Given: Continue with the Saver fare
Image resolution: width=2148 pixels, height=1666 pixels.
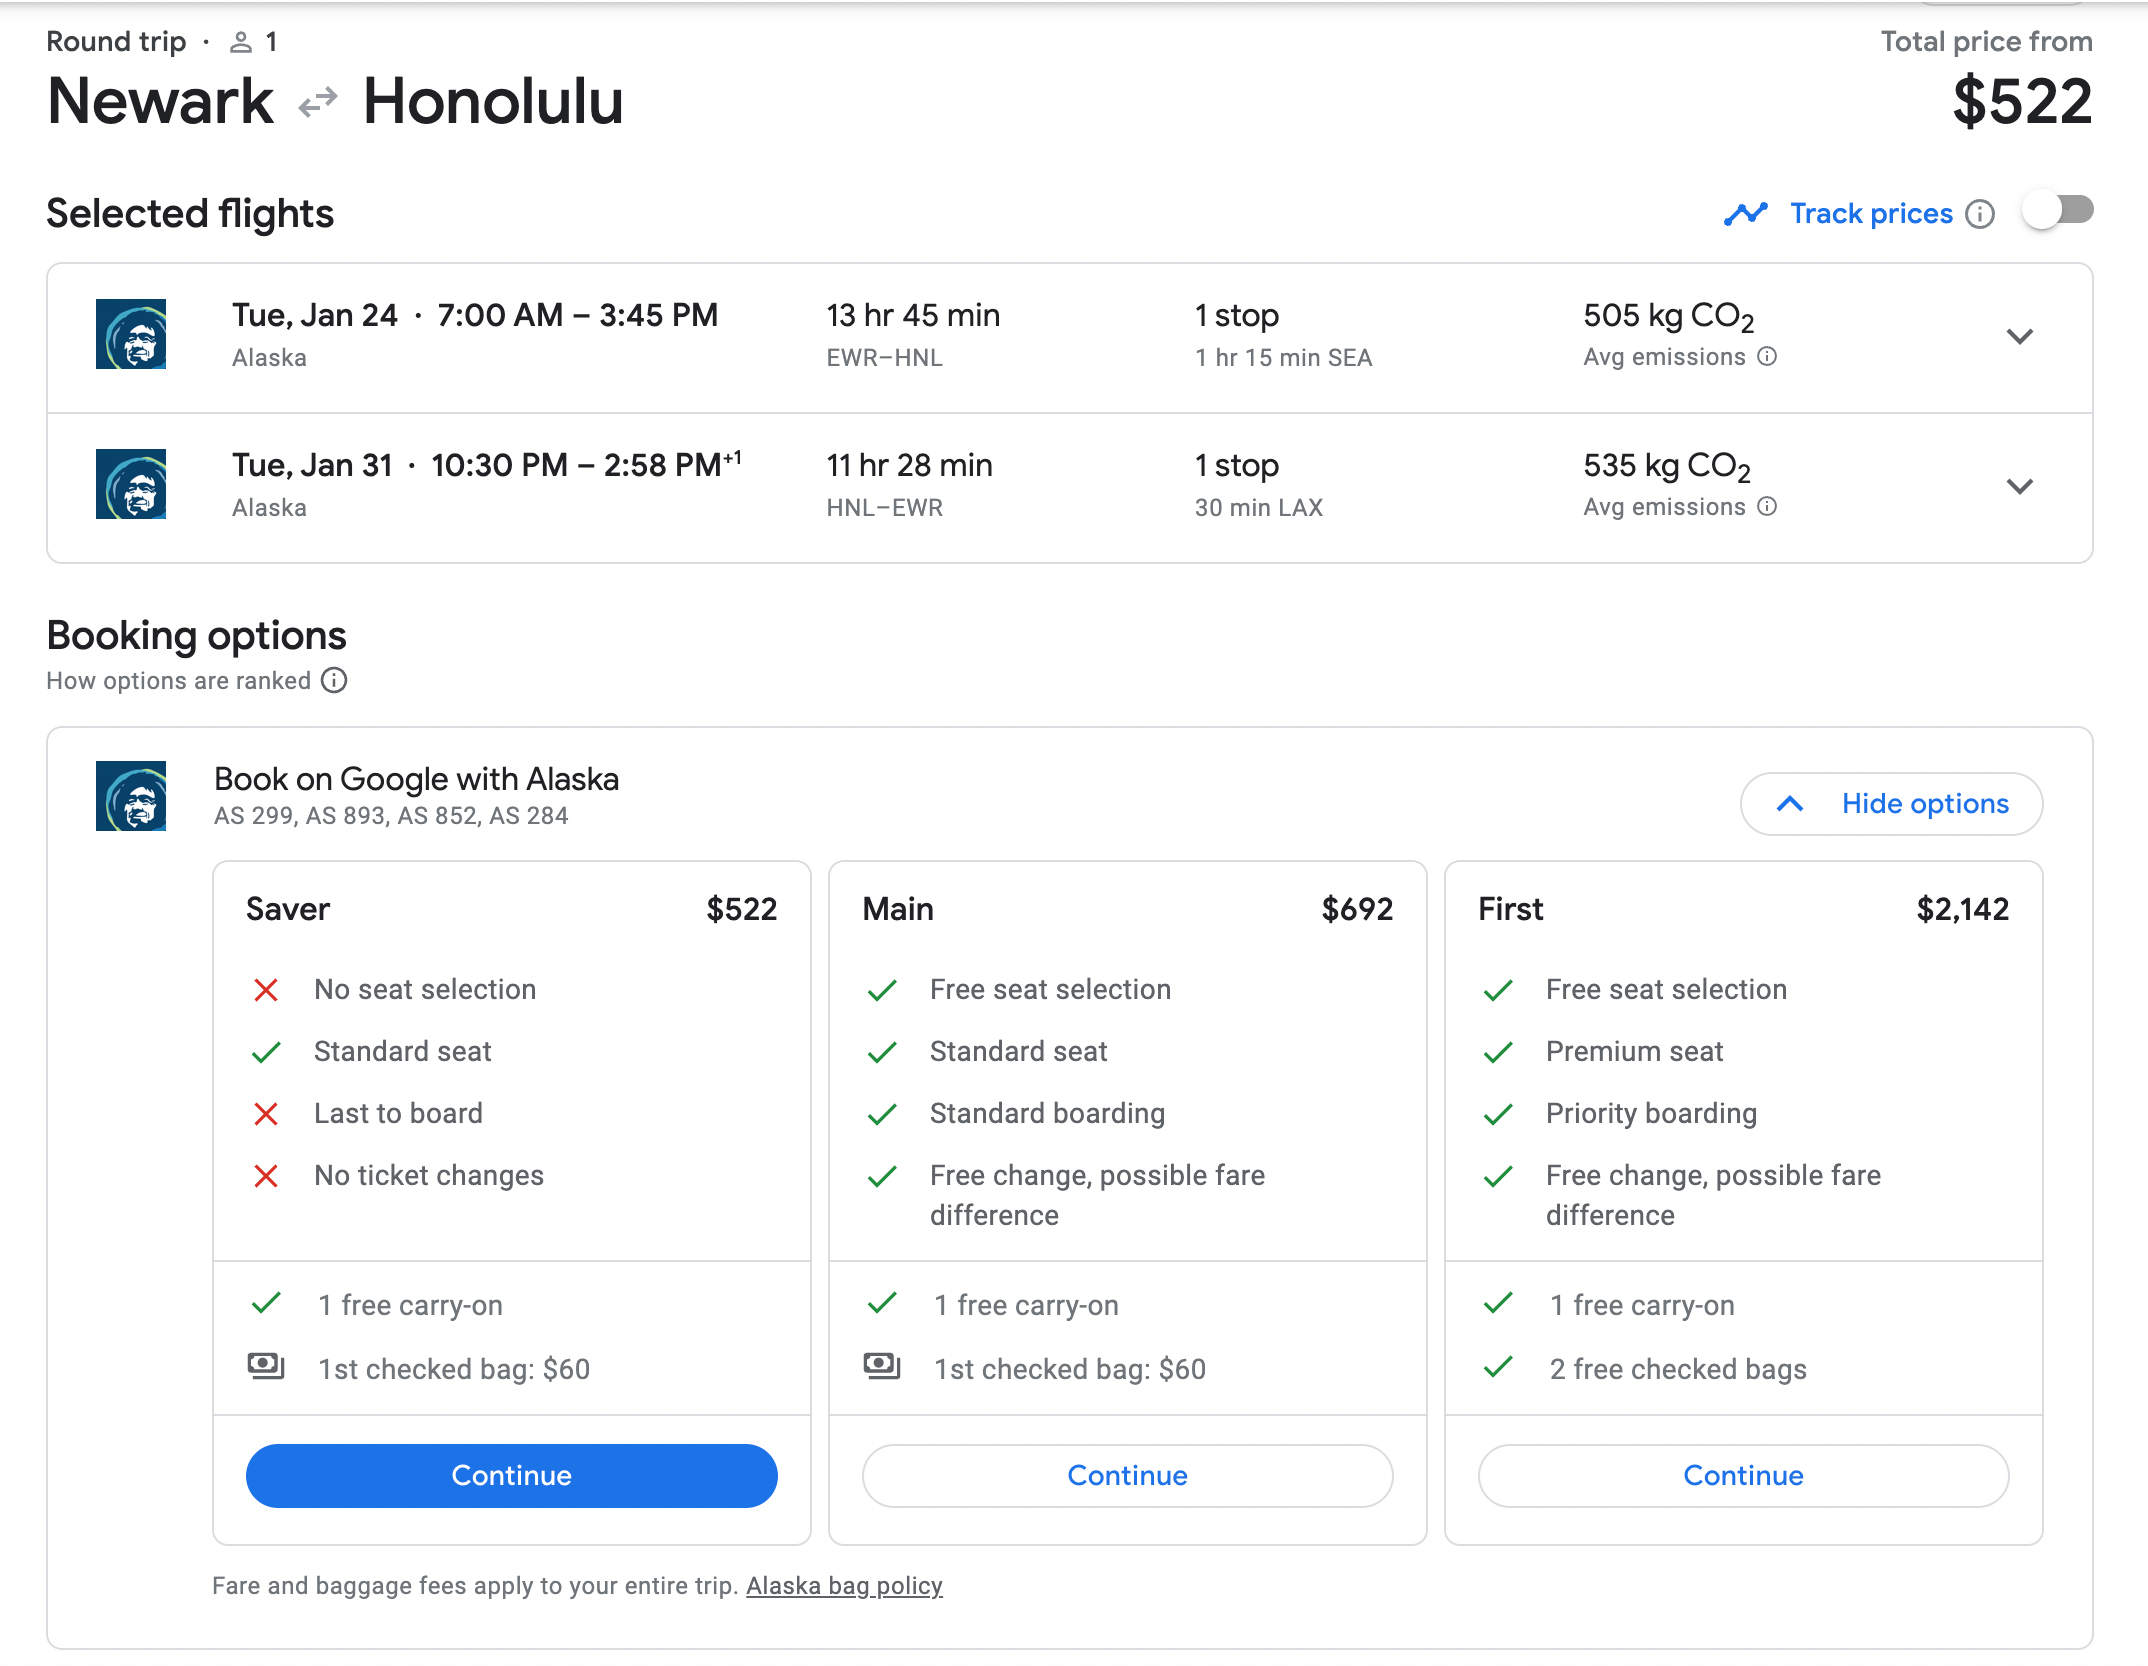Looking at the screenshot, I should (x=511, y=1476).
